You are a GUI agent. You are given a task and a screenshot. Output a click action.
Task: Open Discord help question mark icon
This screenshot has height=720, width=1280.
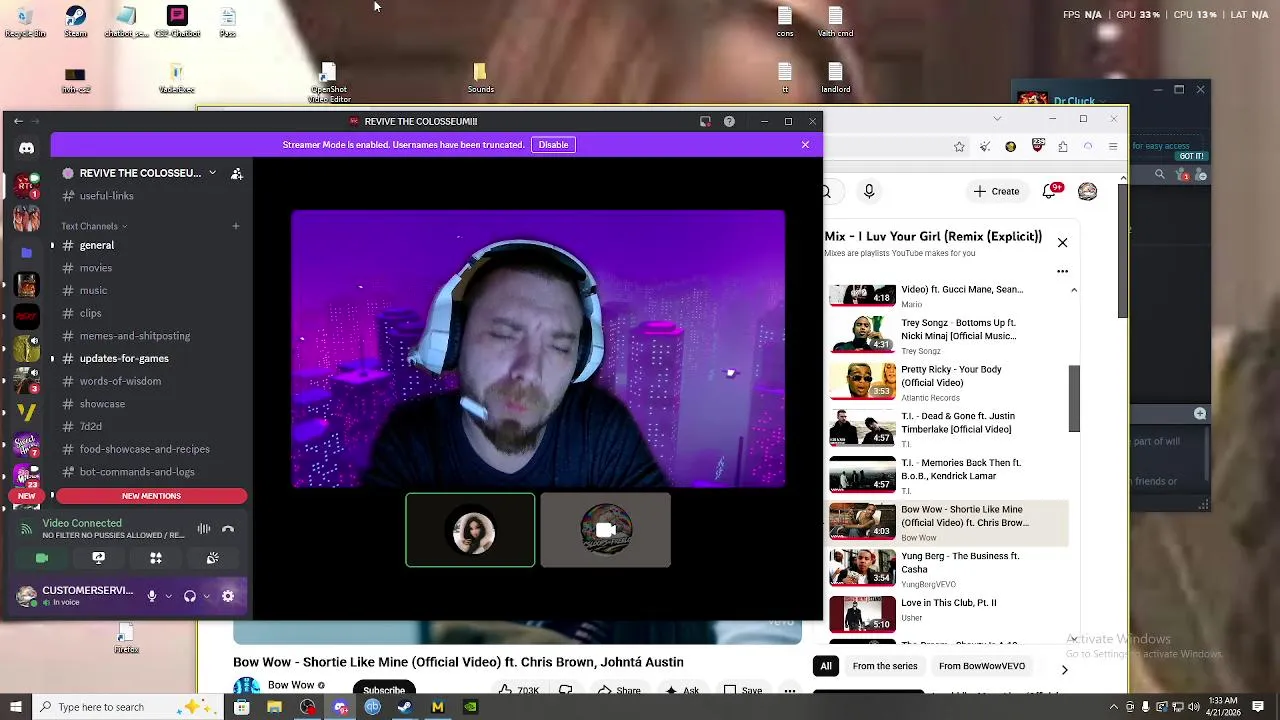coord(729,121)
